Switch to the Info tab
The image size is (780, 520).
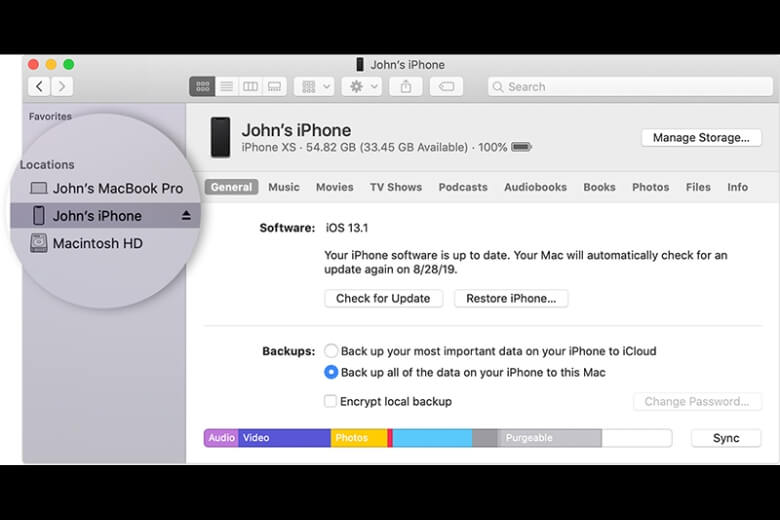coord(738,187)
